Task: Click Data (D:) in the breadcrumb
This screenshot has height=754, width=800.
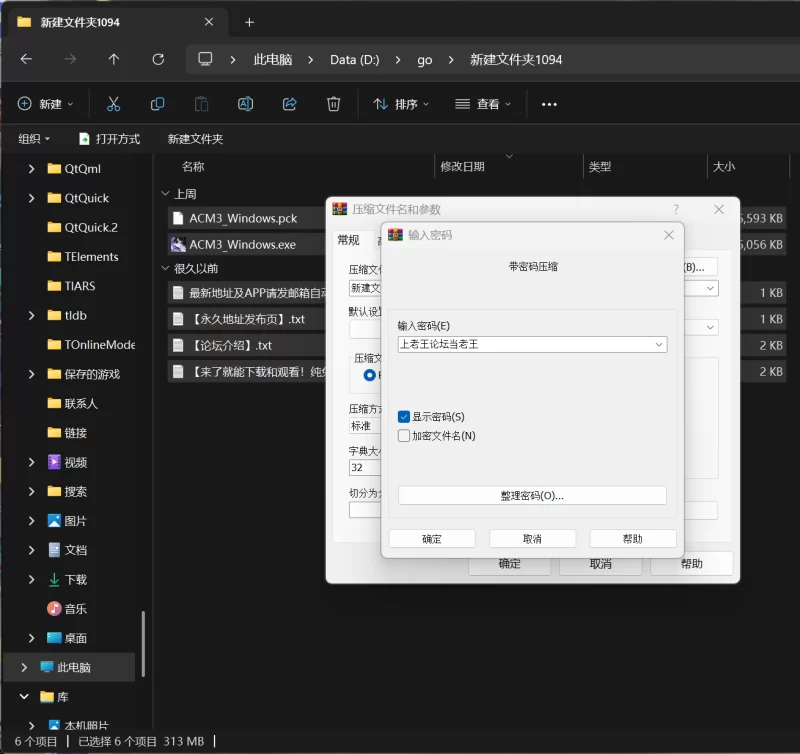Action: (x=355, y=60)
